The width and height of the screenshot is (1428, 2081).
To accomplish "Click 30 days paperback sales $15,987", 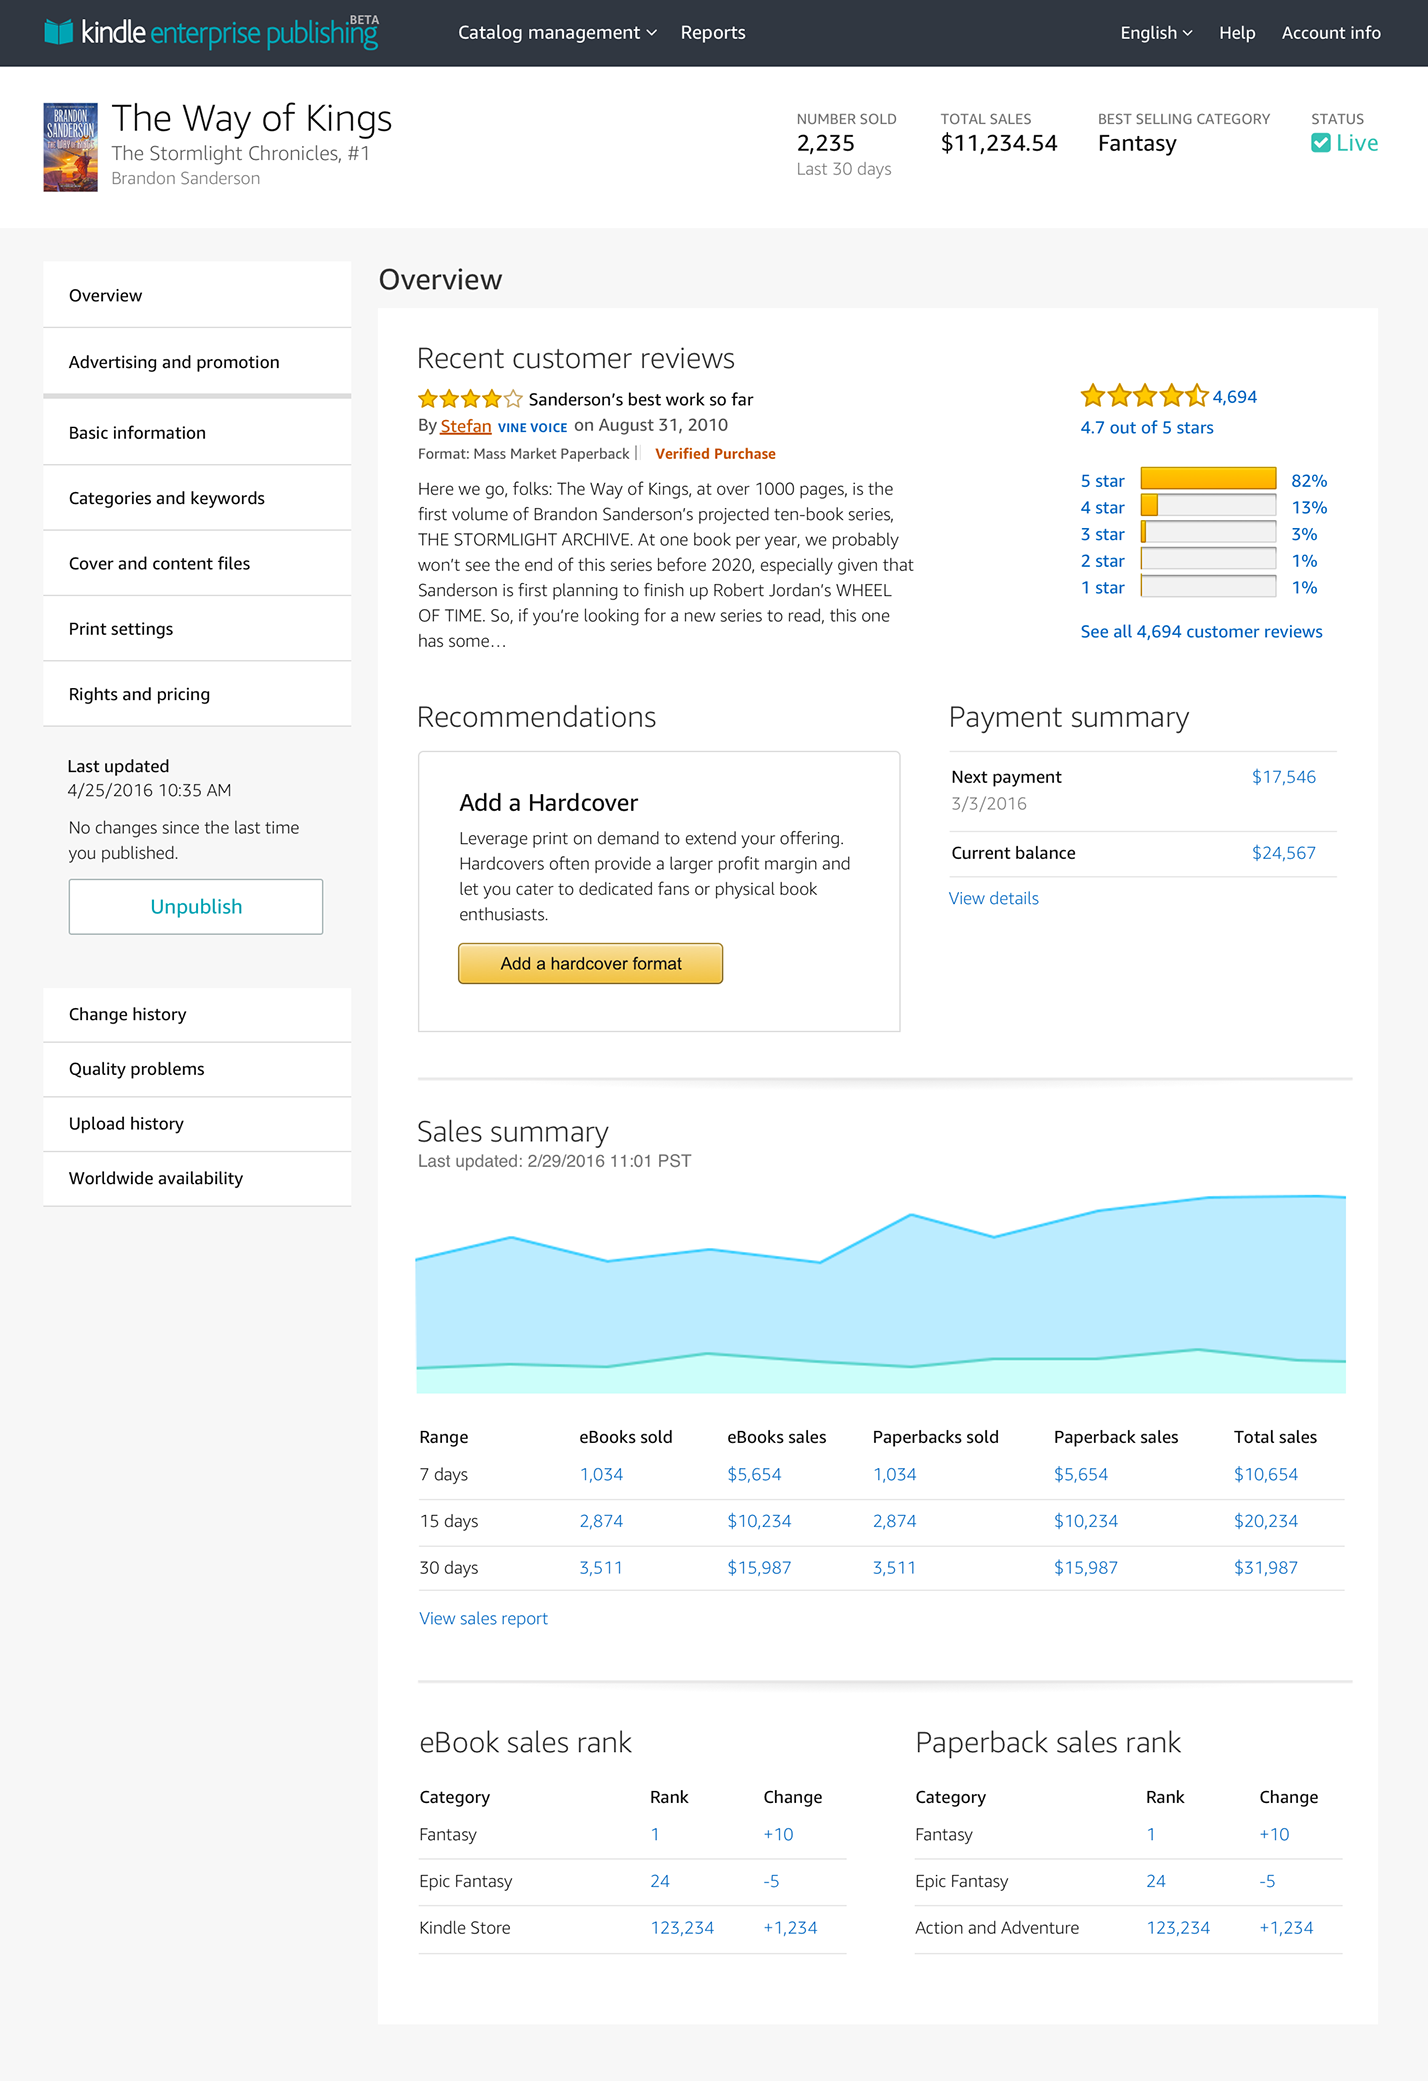I will 1086,1568.
